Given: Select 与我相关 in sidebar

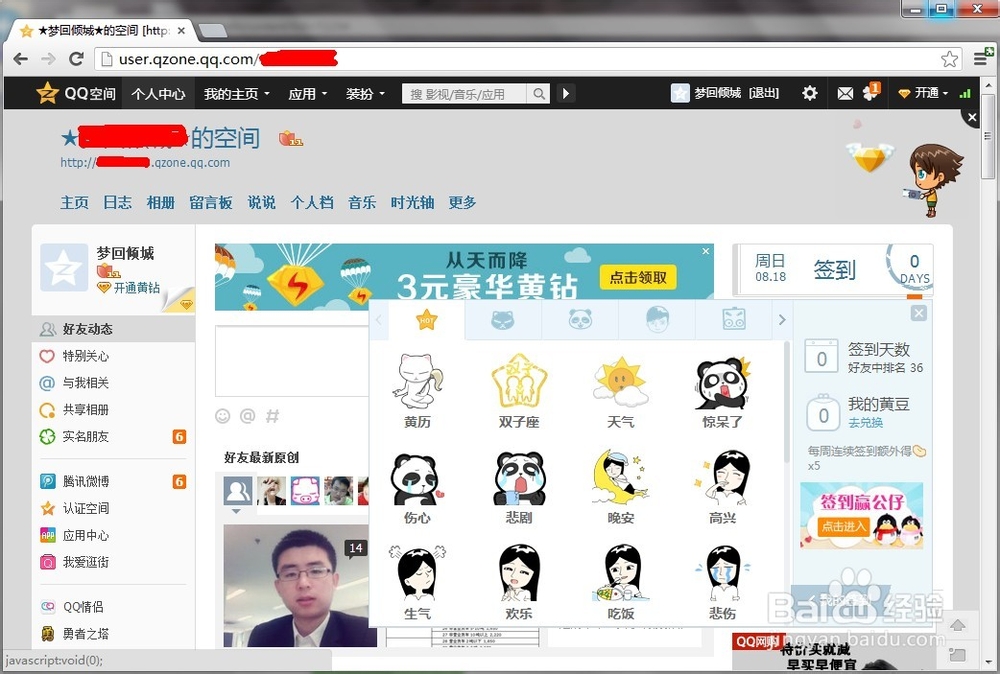Looking at the screenshot, I should (85, 383).
